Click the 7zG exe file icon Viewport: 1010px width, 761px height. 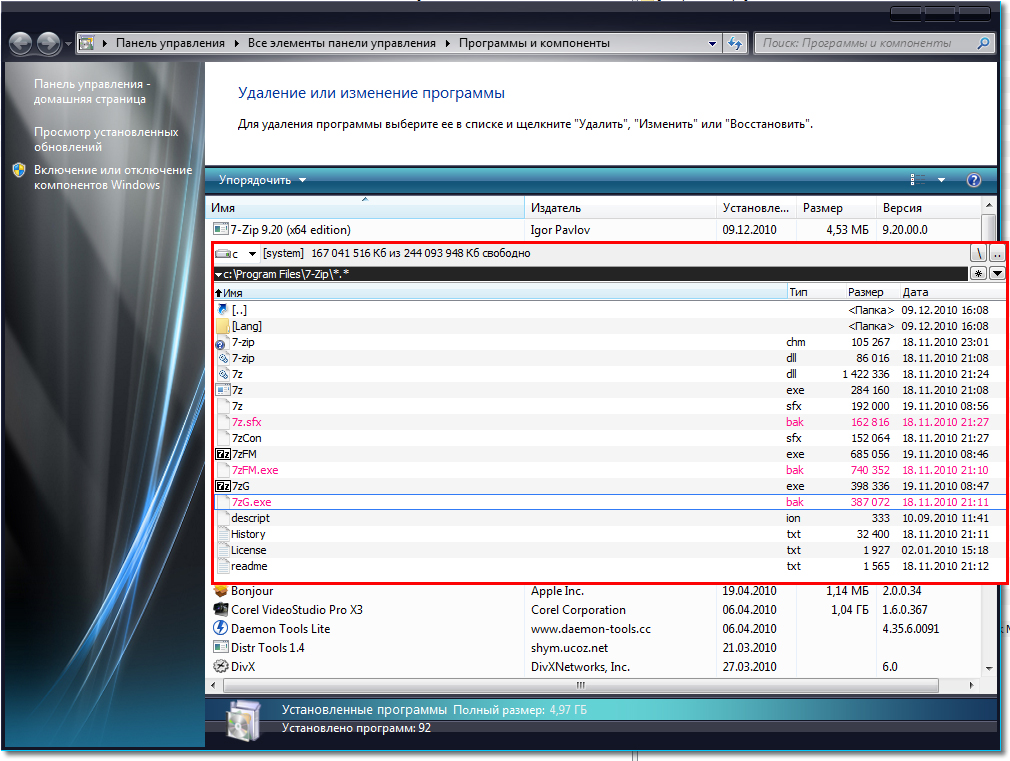point(223,486)
